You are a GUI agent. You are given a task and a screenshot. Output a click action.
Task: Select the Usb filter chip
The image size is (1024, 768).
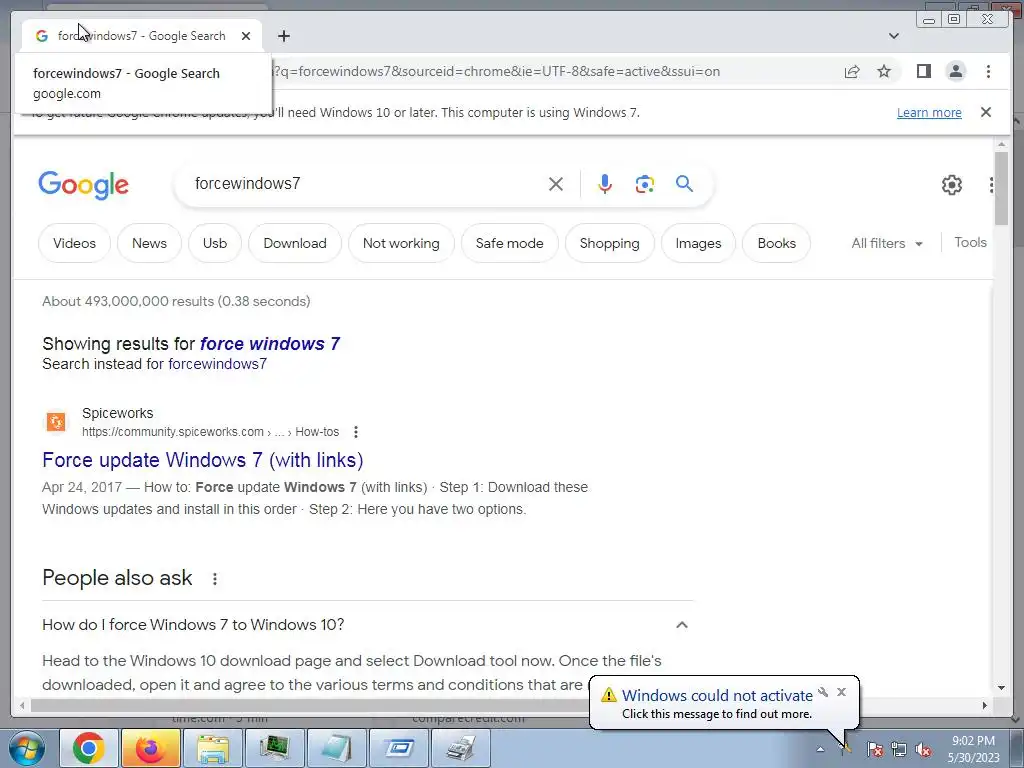click(x=215, y=243)
